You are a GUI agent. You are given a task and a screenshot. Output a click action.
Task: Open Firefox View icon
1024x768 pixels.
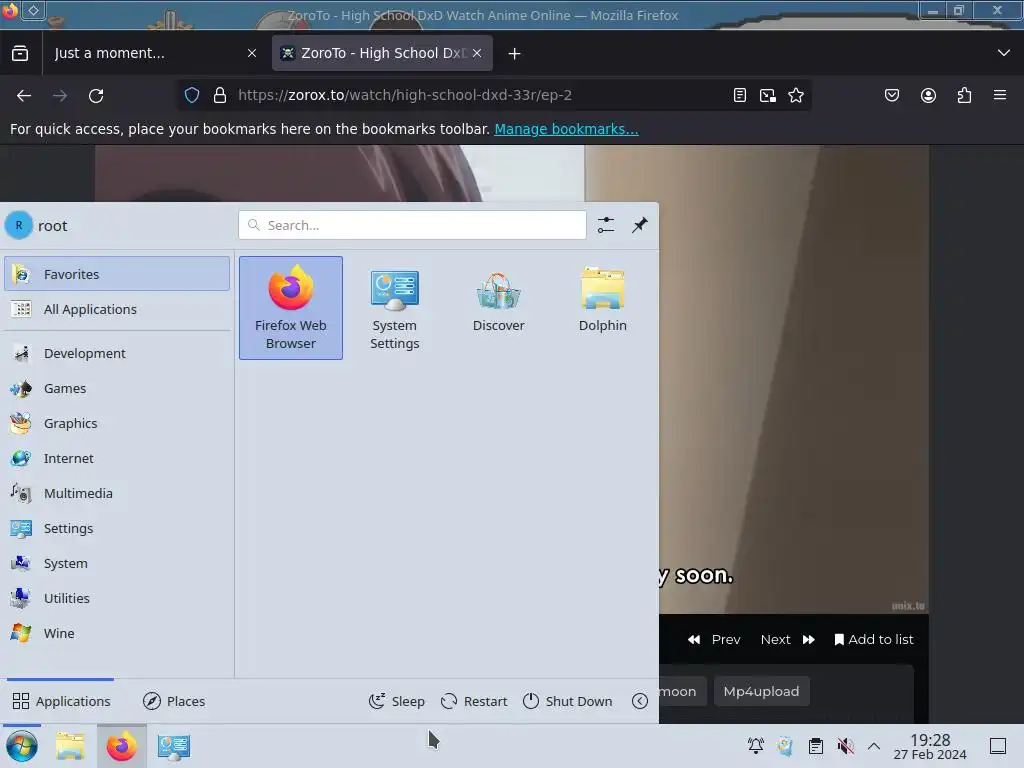[20, 54]
